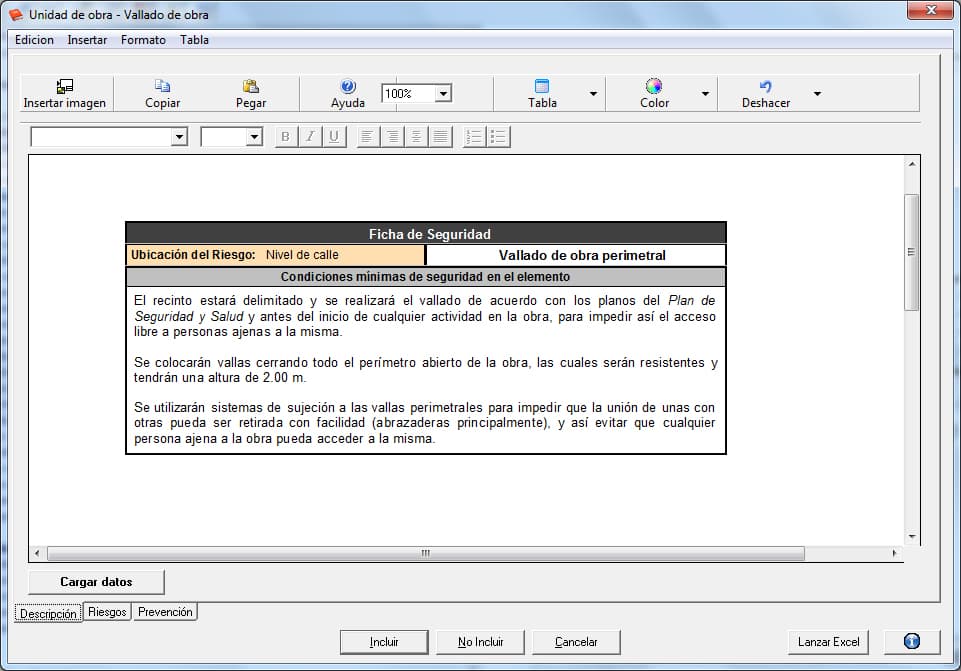The height and width of the screenshot is (671, 961).
Task: Open the Tabla menu in menu bar
Action: pos(194,40)
